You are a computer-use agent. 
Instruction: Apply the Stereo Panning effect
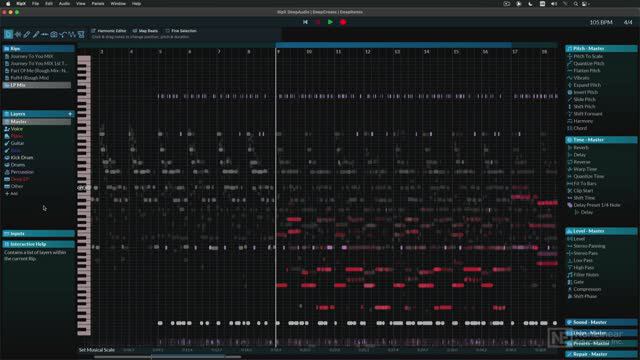point(589,246)
